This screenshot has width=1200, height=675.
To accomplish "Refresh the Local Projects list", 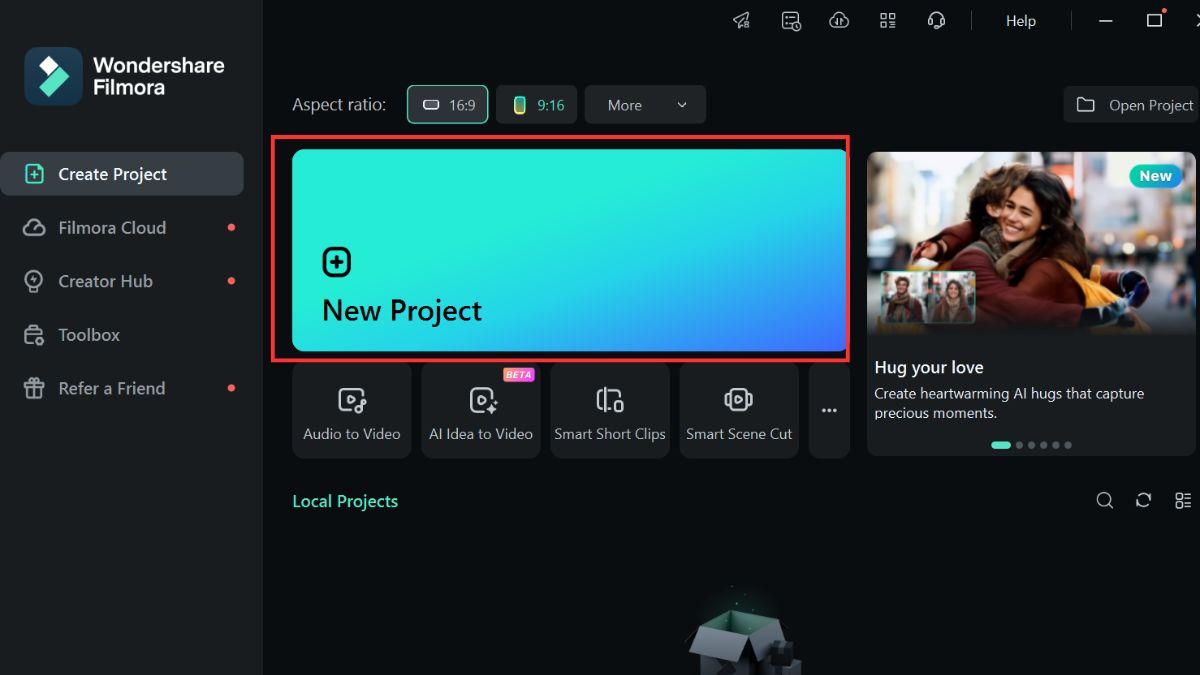I will point(1144,501).
